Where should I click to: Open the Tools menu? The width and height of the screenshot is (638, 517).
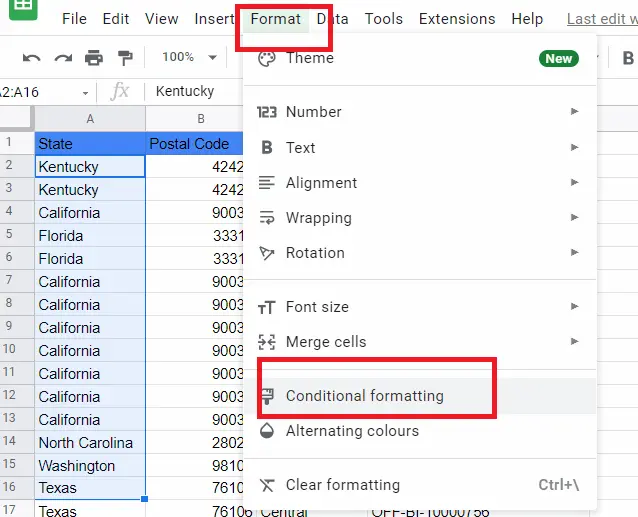[x=384, y=19]
